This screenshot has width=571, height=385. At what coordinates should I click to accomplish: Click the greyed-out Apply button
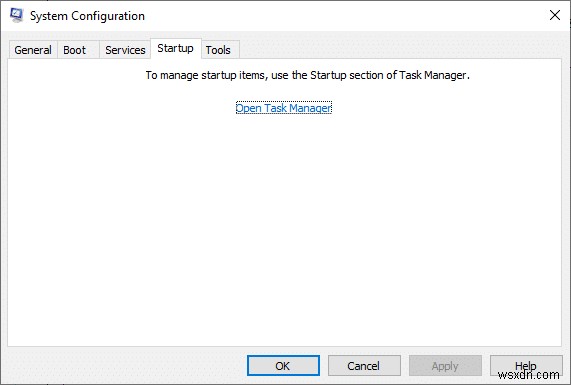445,366
